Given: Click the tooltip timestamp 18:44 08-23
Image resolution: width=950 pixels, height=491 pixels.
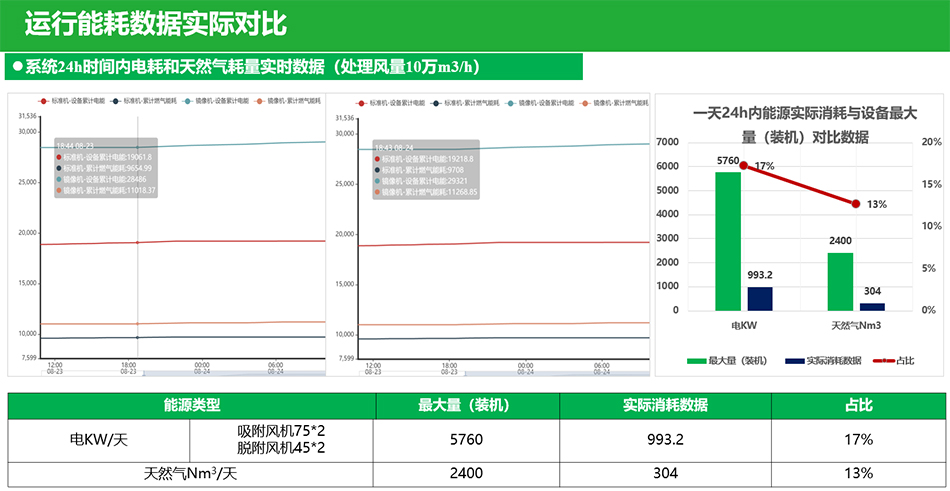Looking at the screenshot, I should [75, 146].
